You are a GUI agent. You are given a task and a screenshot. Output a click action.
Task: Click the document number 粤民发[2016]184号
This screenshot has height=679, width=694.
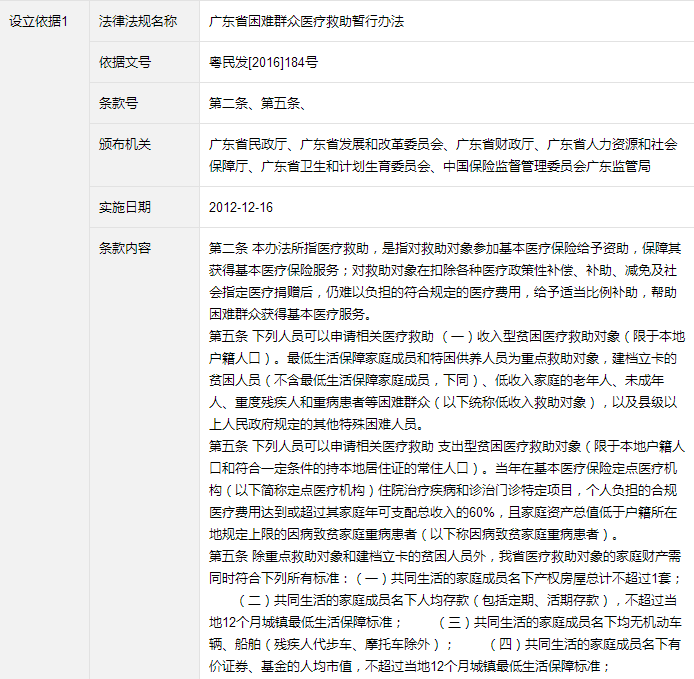pos(263,62)
